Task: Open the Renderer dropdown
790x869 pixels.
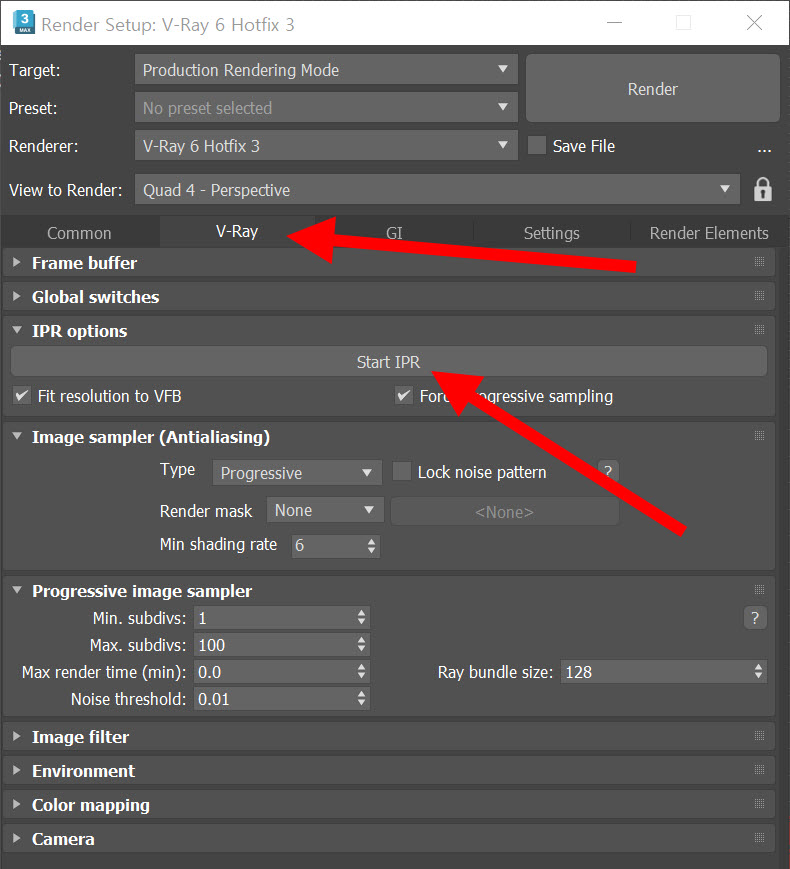Action: pos(326,146)
